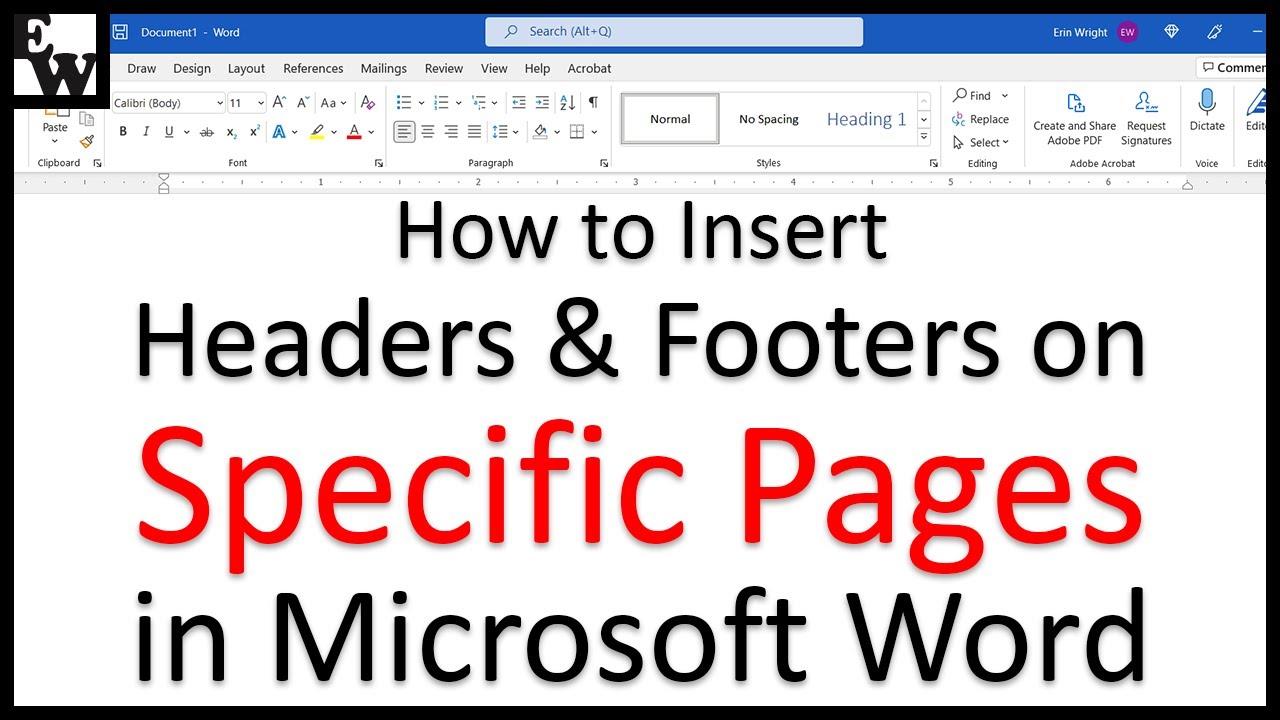The height and width of the screenshot is (720, 1280).
Task: Shrink font size with the smaller A icon
Action: click(x=302, y=103)
